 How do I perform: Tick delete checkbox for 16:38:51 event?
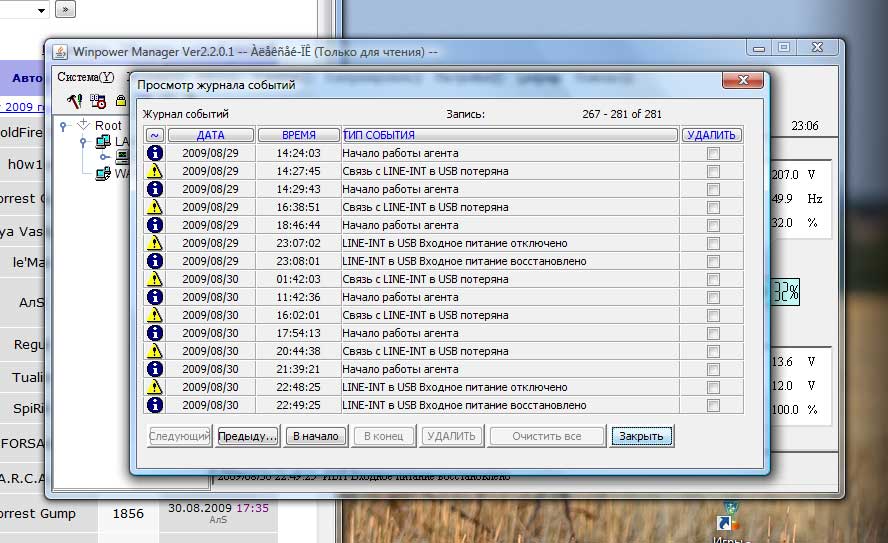713,207
